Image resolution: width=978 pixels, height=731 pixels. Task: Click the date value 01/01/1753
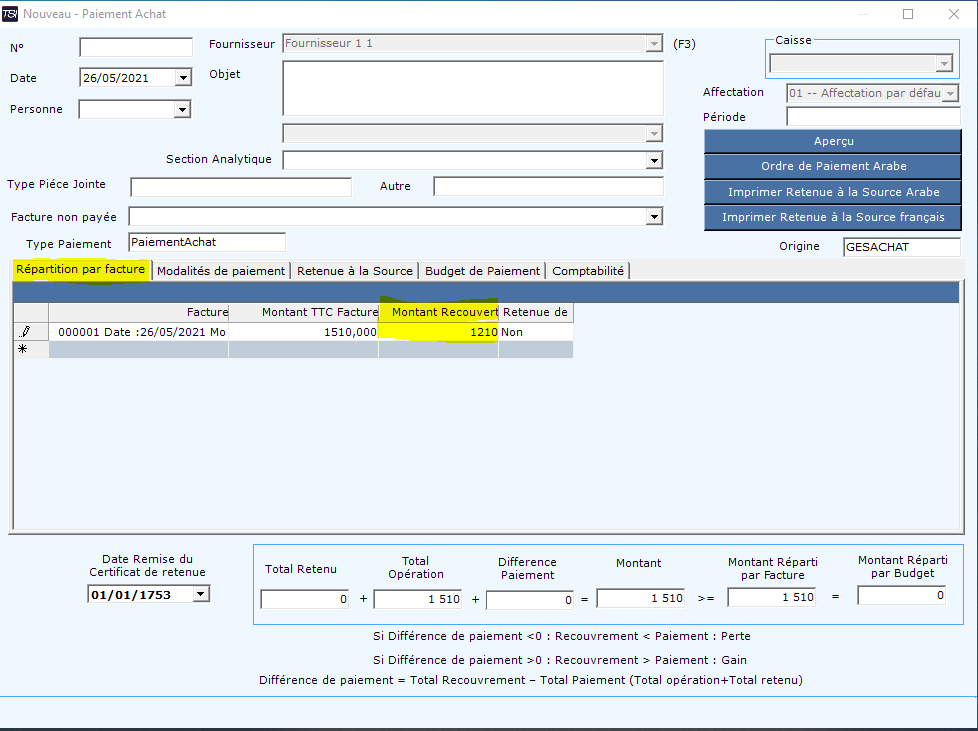(131, 594)
